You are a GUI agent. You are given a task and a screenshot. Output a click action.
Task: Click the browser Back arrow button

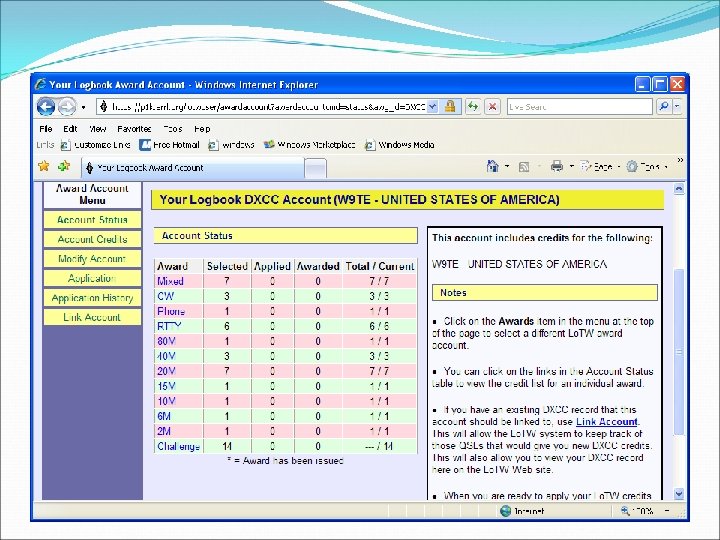(46, 107)
